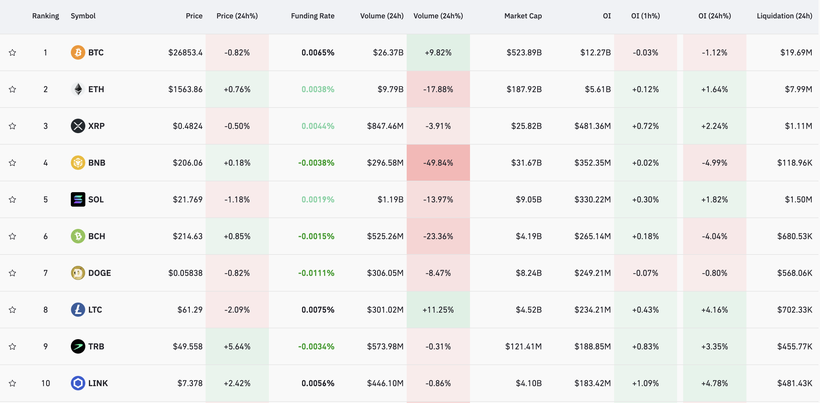Favorite ETH with its star
This screenshot has height=403, width=820.
coord(13,89)
